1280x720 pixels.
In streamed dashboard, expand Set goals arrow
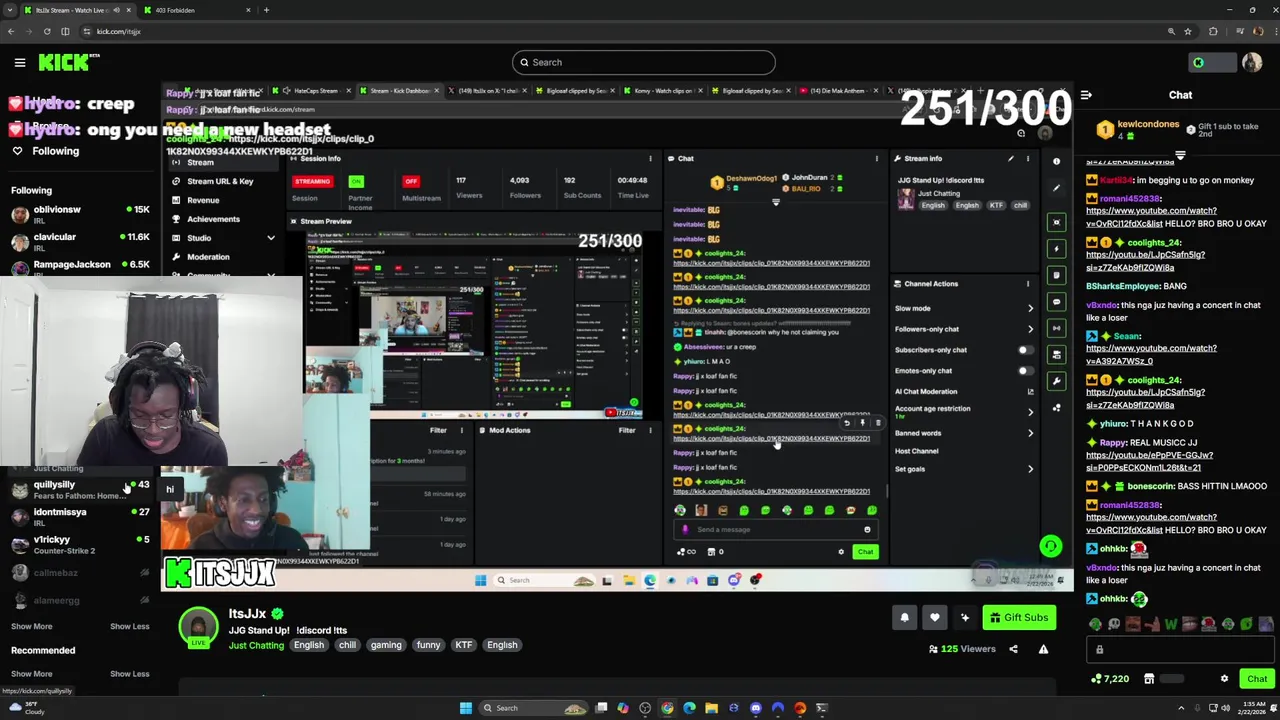pyautogui.click(x=1030, y=469)
